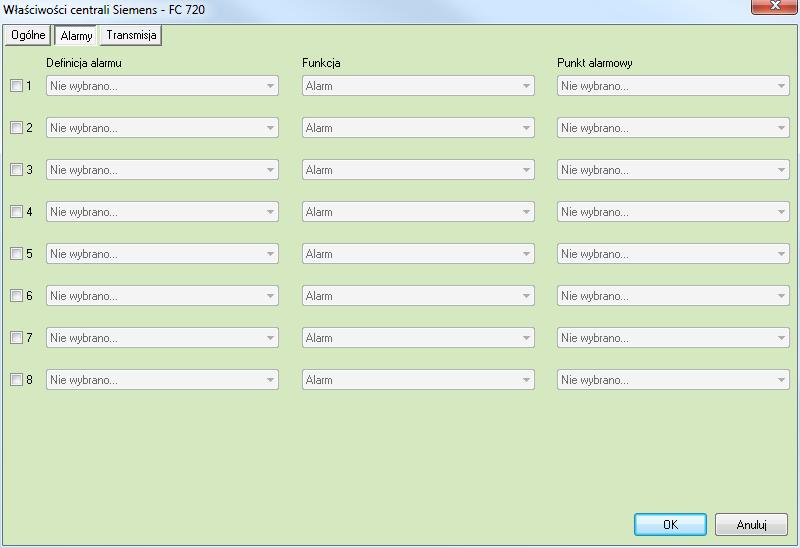Open Definicja alarmu dropdown in row 8
Viewport: 800px width, 548px height.
coord(162,380)
